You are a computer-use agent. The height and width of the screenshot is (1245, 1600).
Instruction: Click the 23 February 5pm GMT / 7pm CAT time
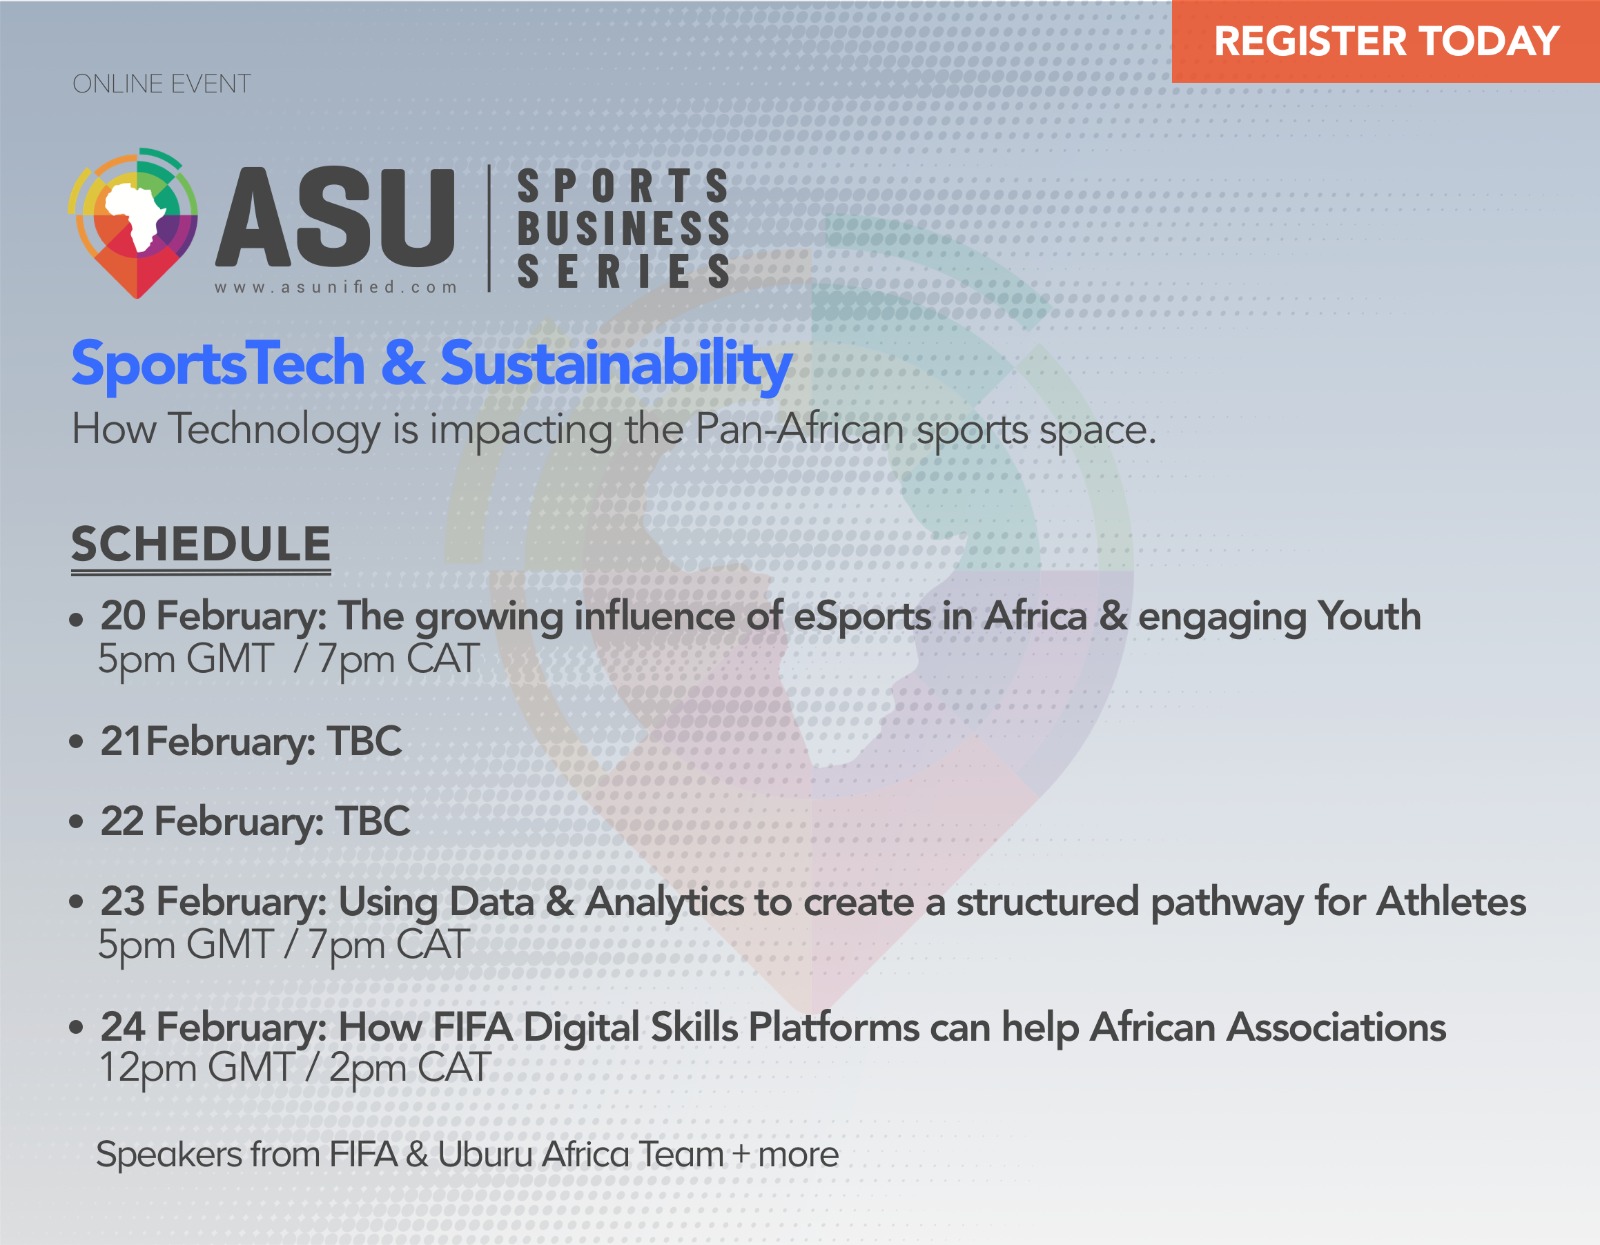(x=283, y=945)
